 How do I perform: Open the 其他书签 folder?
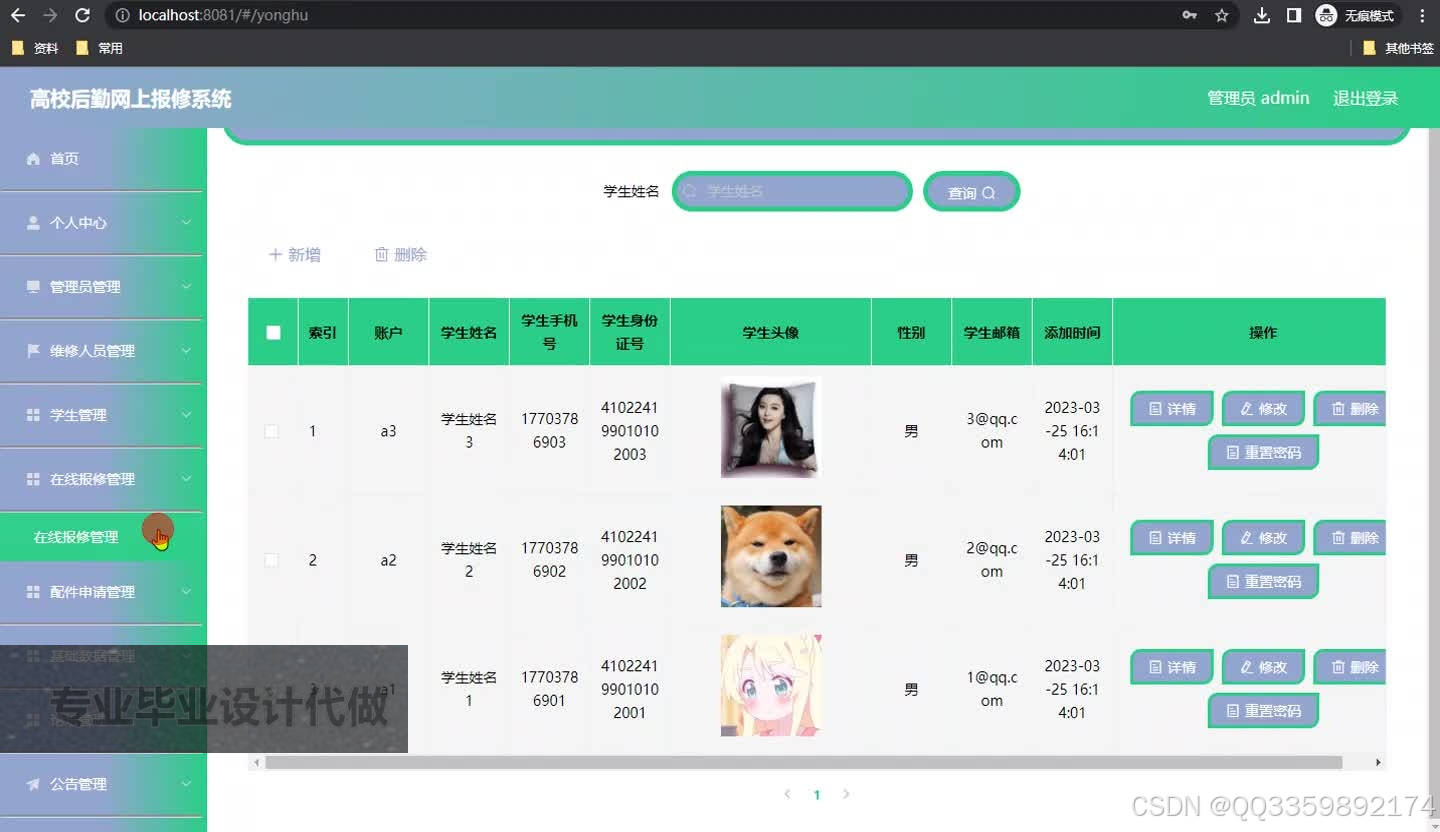tap(1398, 48)
